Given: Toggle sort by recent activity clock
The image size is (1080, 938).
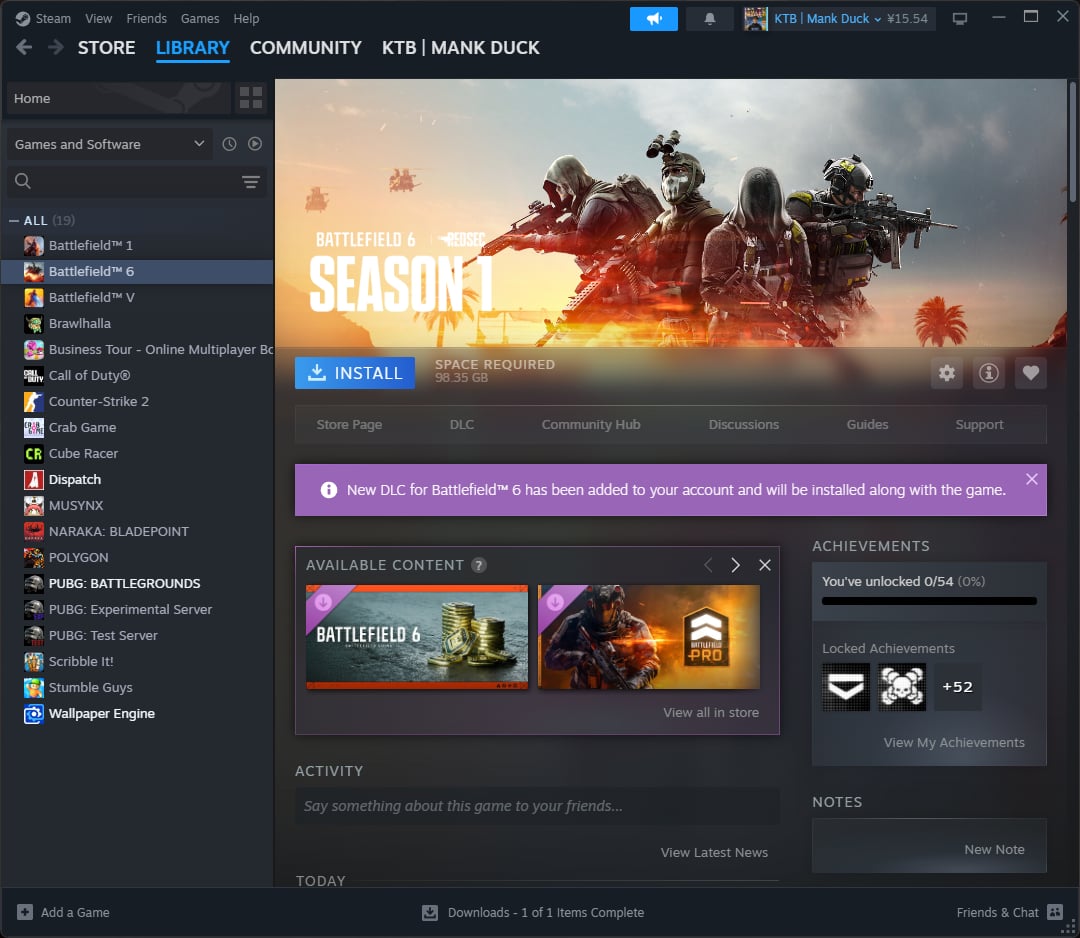Looking at the screenshot, I should (x=229, y=144).
